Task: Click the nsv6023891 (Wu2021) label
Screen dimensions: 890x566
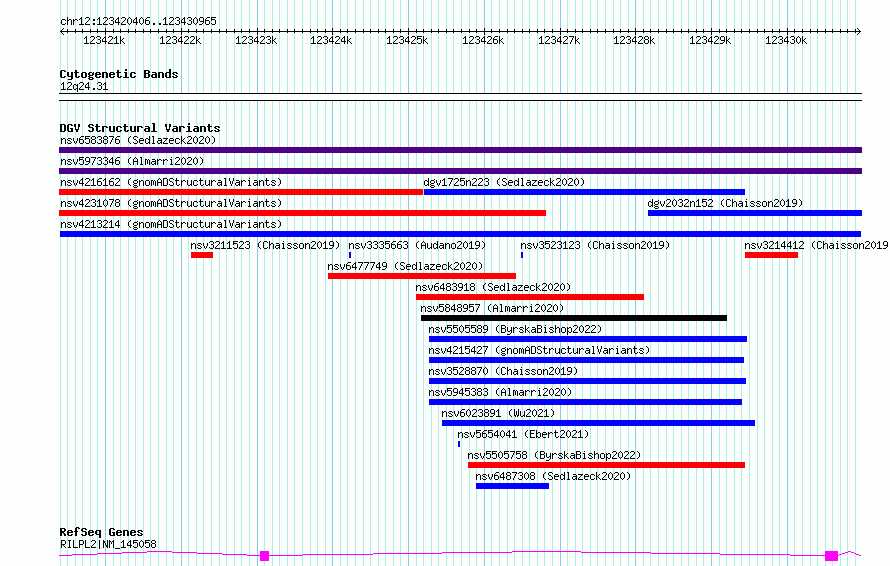Action: pos(498,413)
